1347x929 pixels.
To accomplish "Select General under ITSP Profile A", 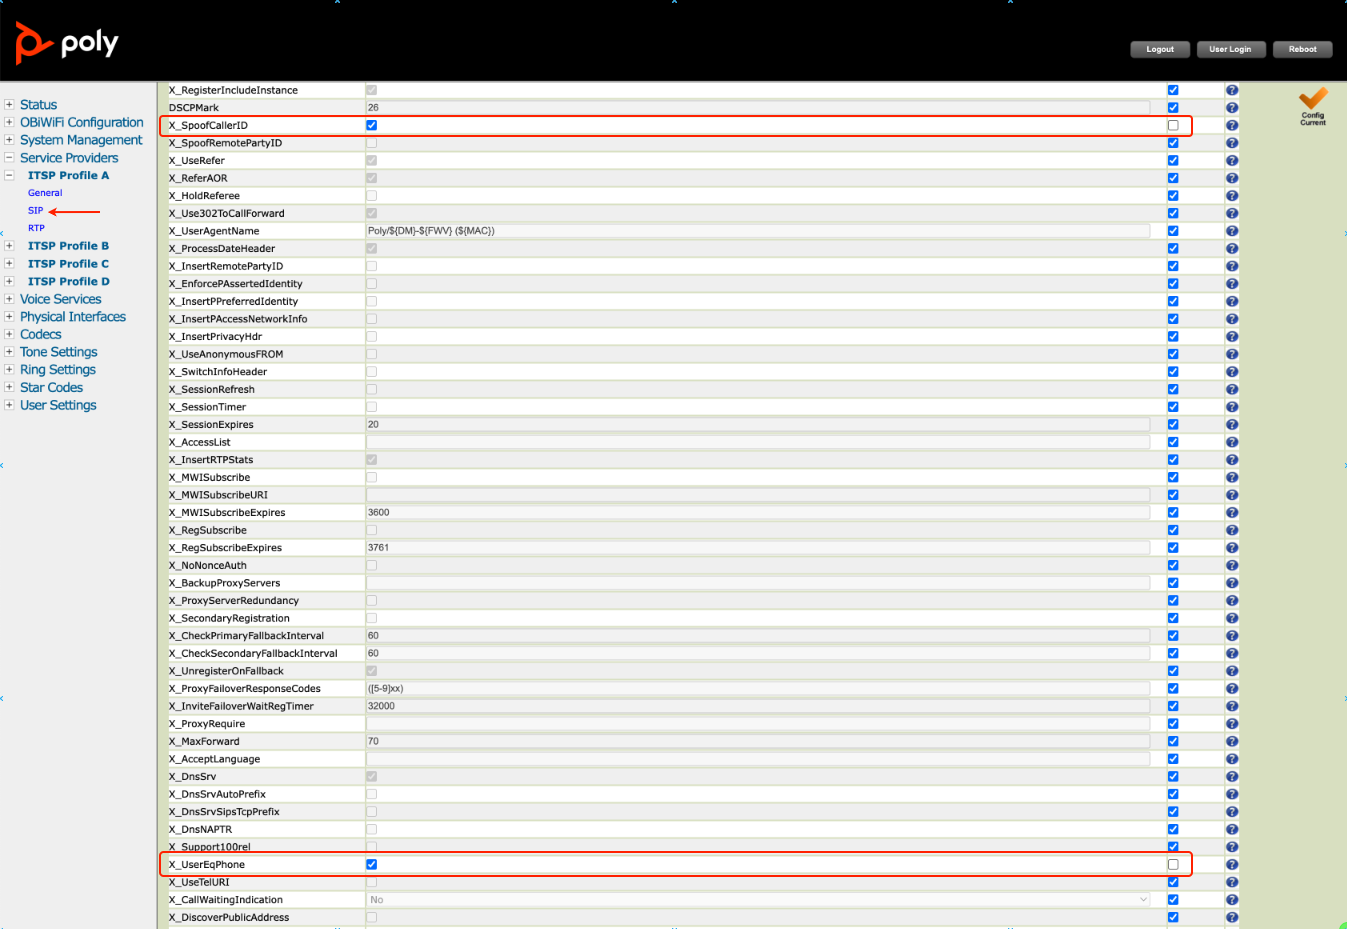I will click(45, 193).
